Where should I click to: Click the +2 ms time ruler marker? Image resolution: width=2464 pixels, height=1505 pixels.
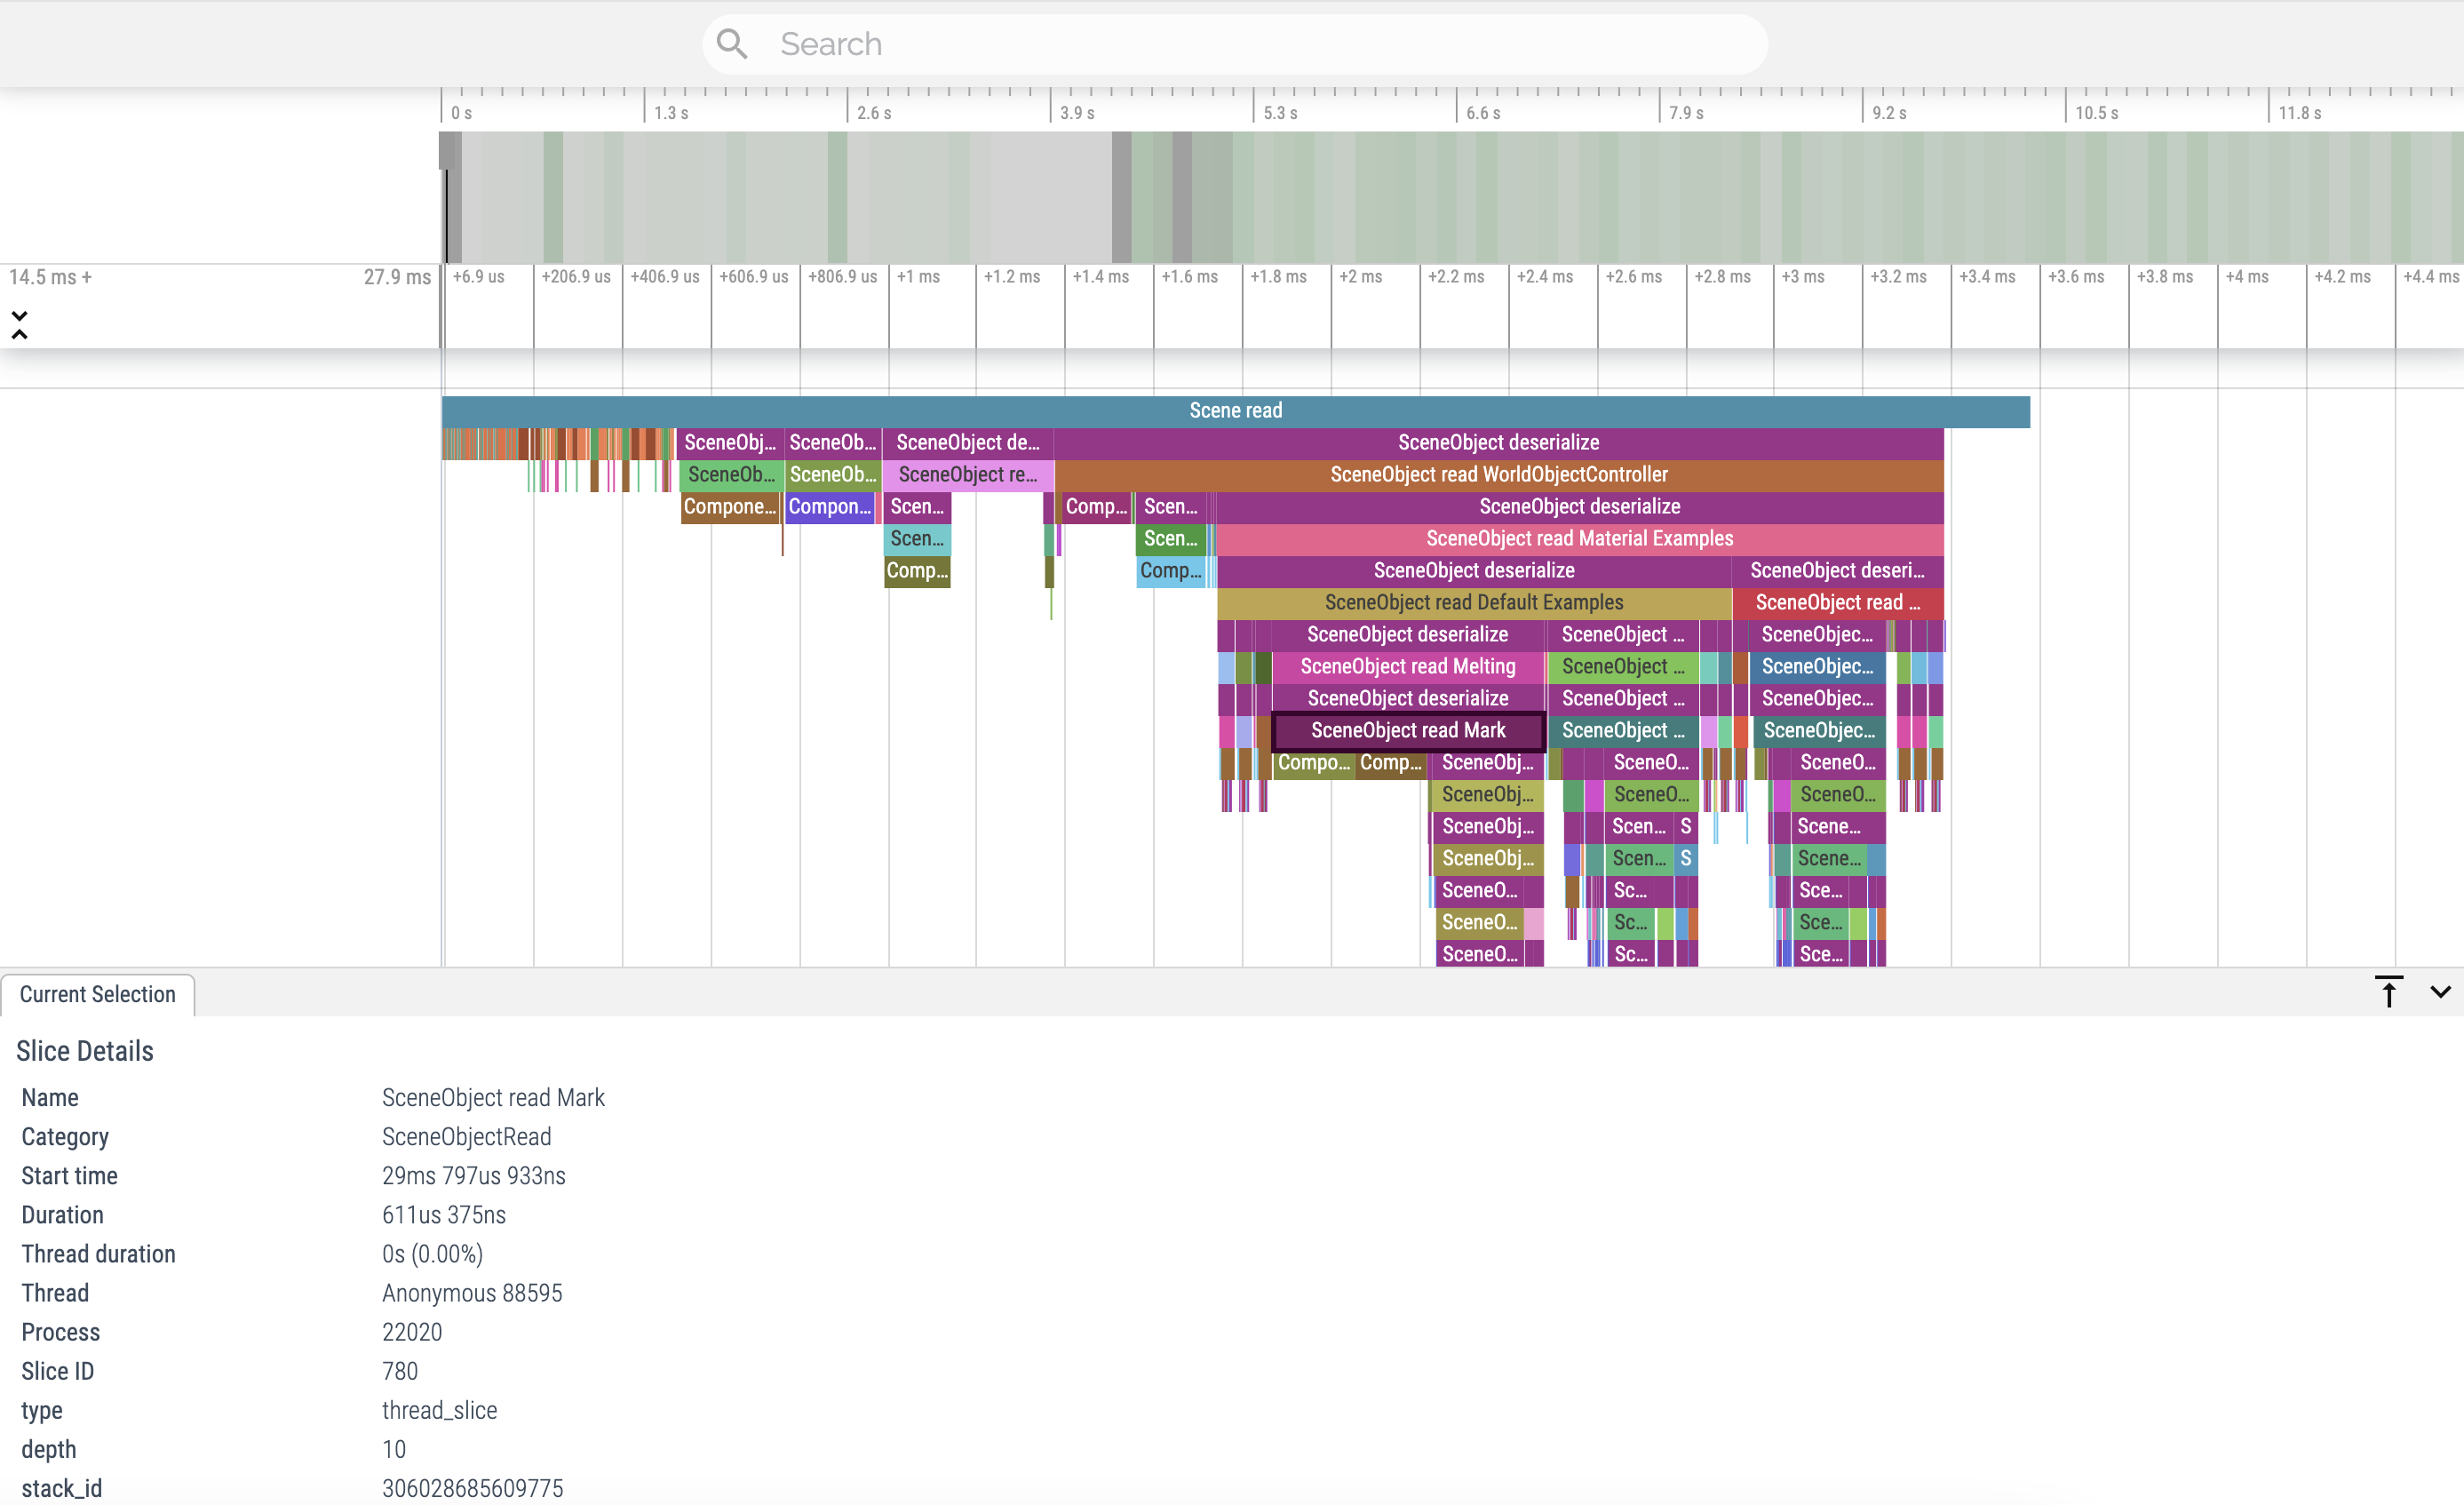click(1360, 277)
